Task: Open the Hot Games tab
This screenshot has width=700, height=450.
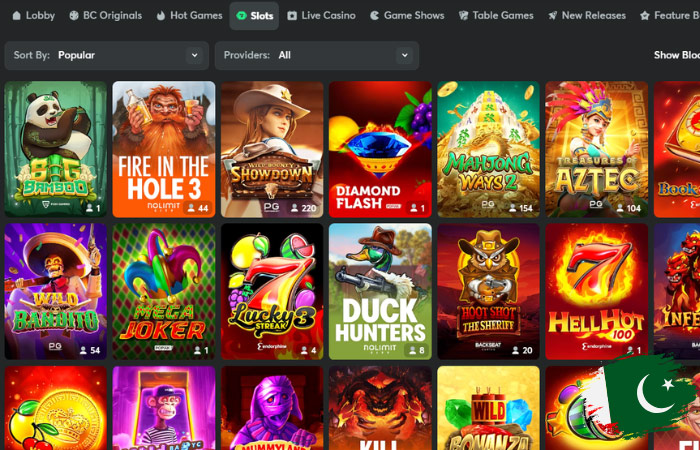Action: click(189, 16)
